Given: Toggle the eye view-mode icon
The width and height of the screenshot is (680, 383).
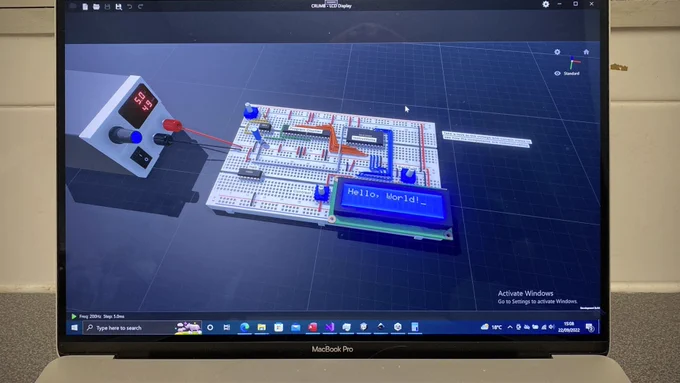Looking at the screenshot, I should tap(557, 73).
